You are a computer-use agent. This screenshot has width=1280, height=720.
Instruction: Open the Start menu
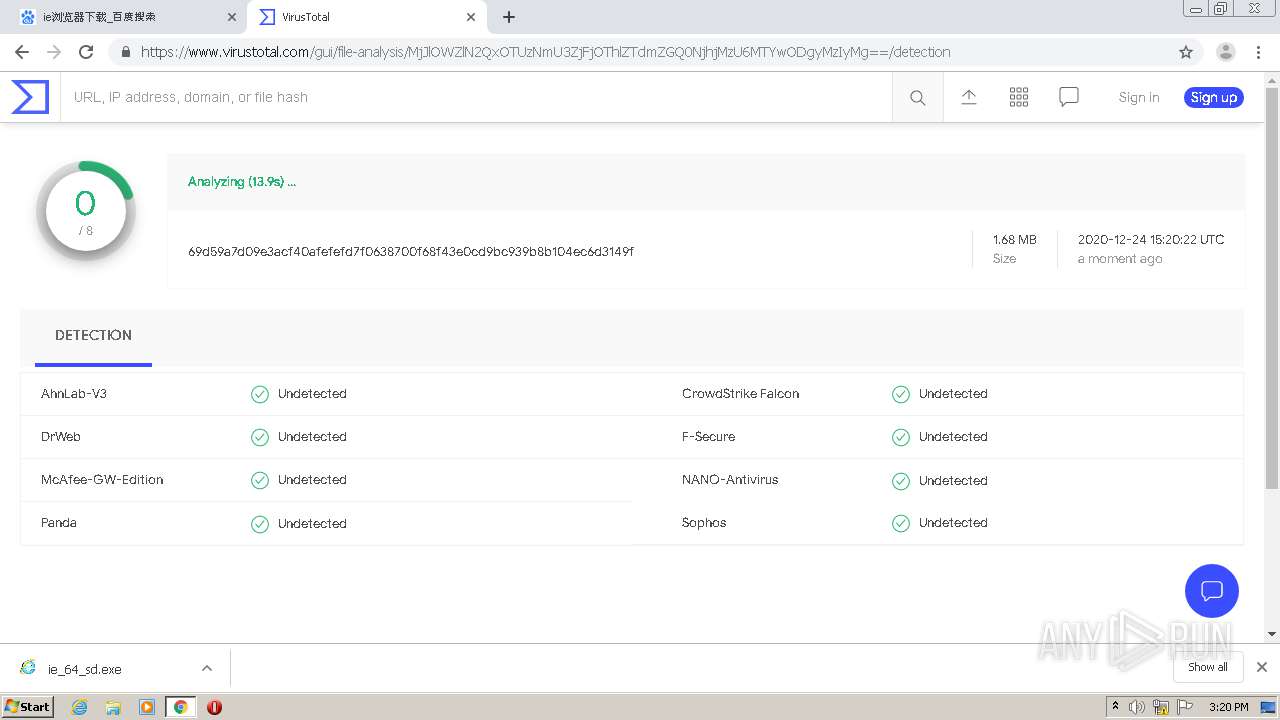coord(28,707)
